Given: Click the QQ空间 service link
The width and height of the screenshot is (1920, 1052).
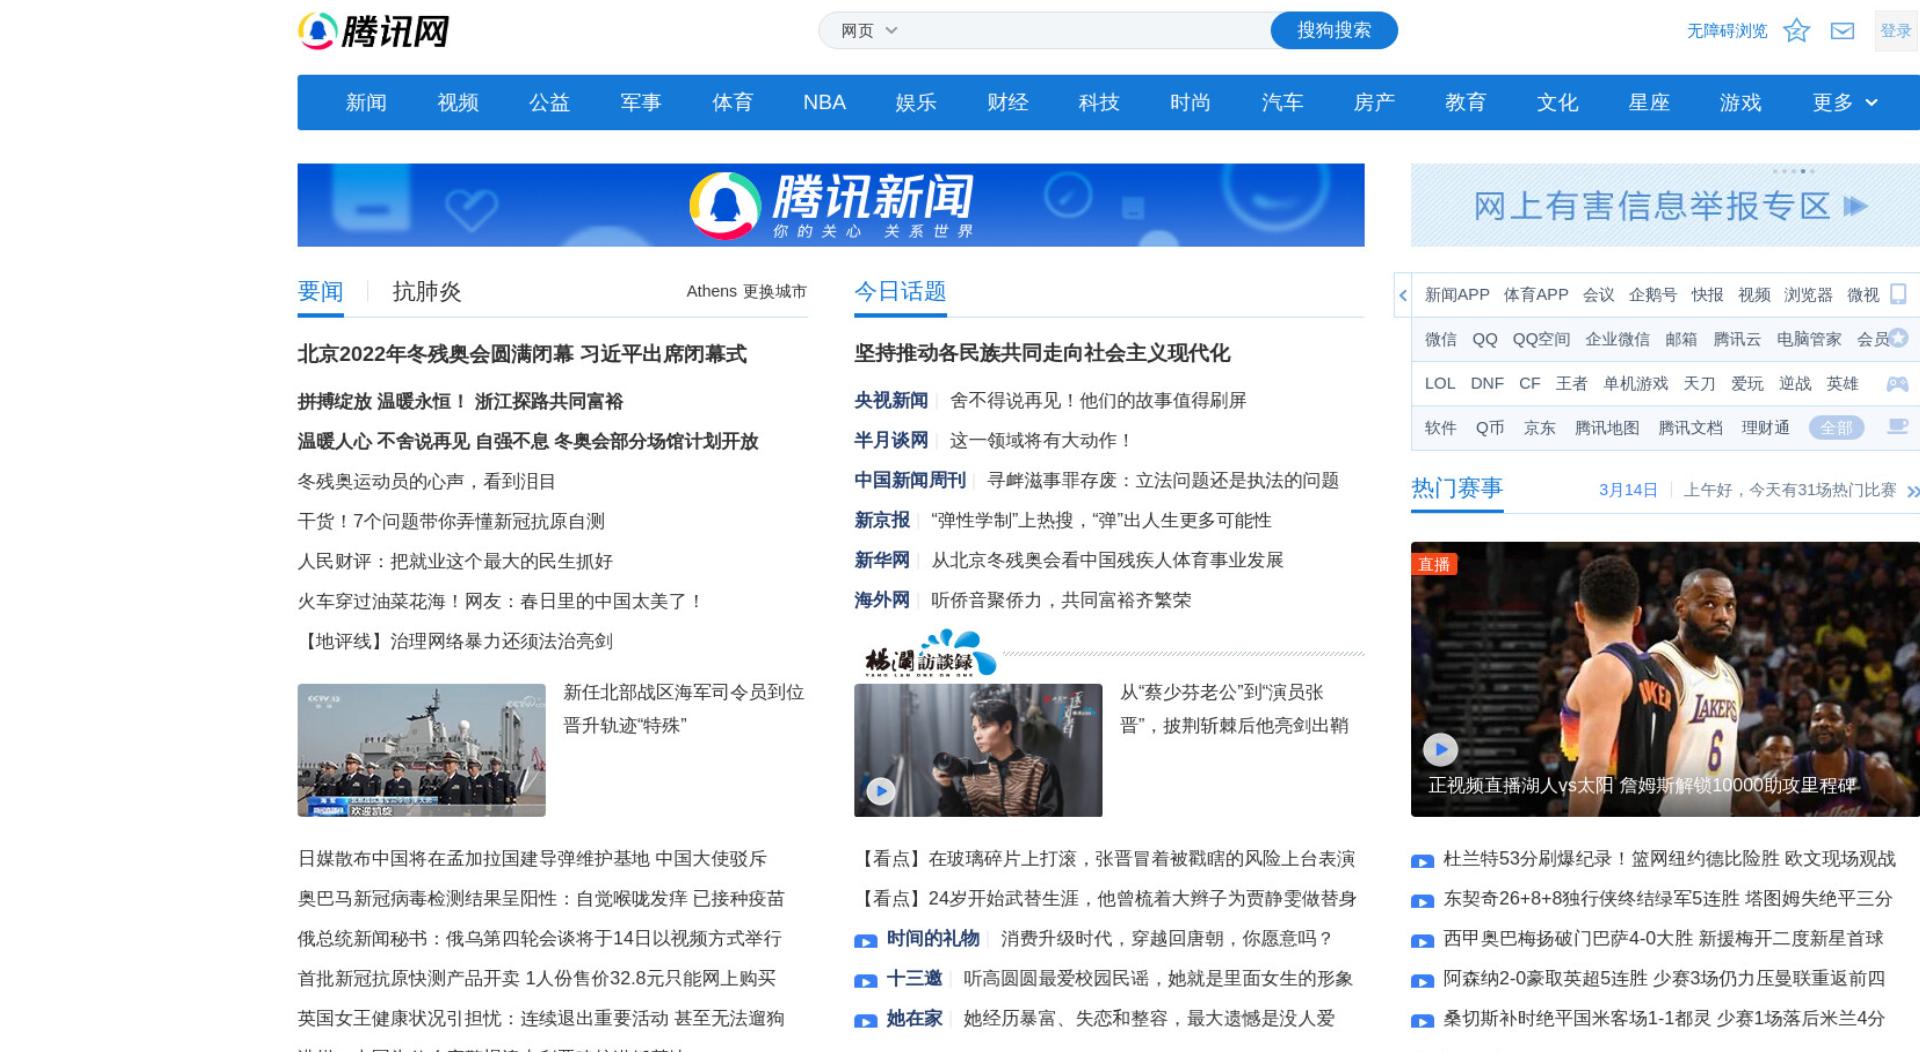Looking at the screenshot, I should 1541,339.
